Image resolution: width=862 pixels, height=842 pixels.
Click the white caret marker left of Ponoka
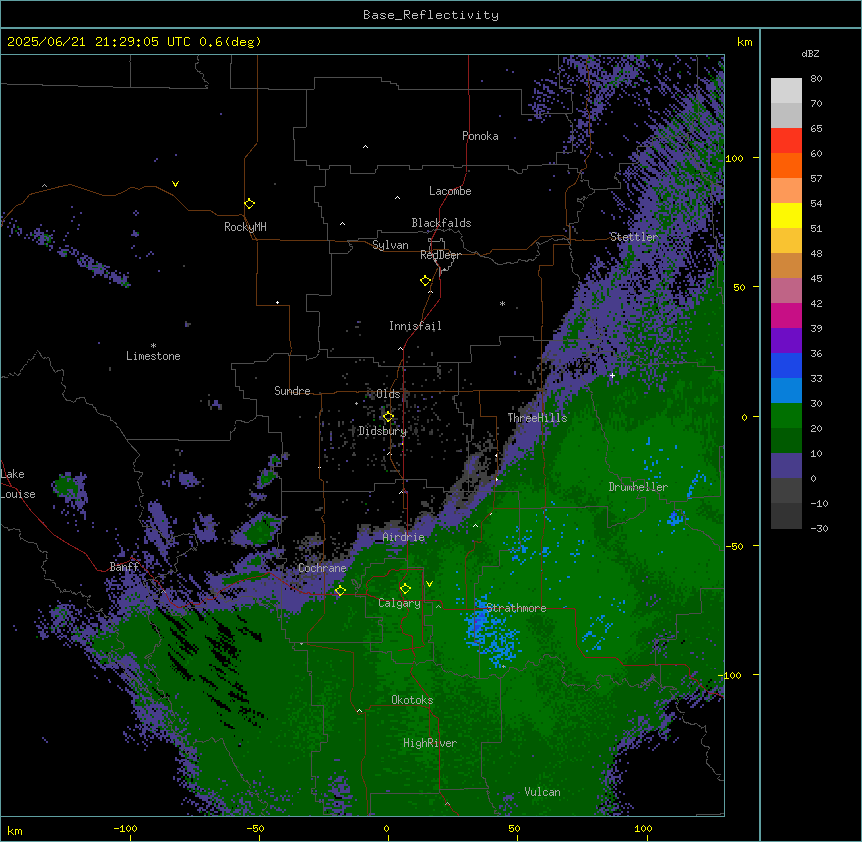coord(365,147)
